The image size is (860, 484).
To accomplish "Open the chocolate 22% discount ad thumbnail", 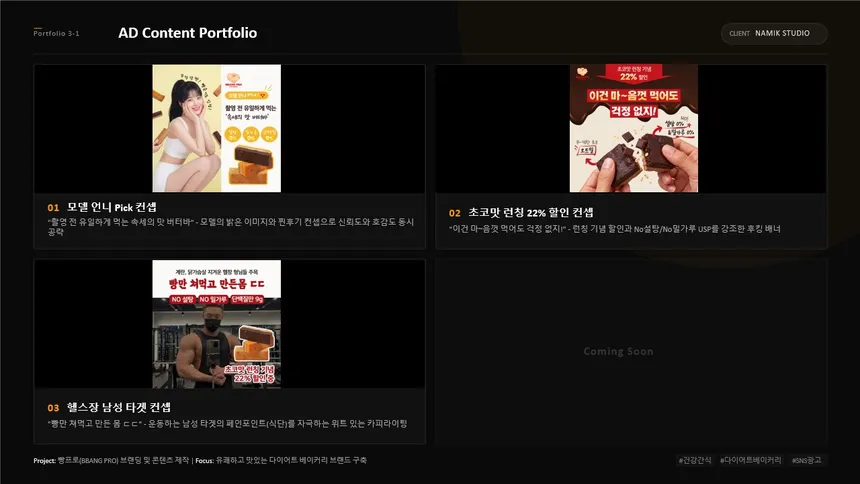I will (633, 128).
